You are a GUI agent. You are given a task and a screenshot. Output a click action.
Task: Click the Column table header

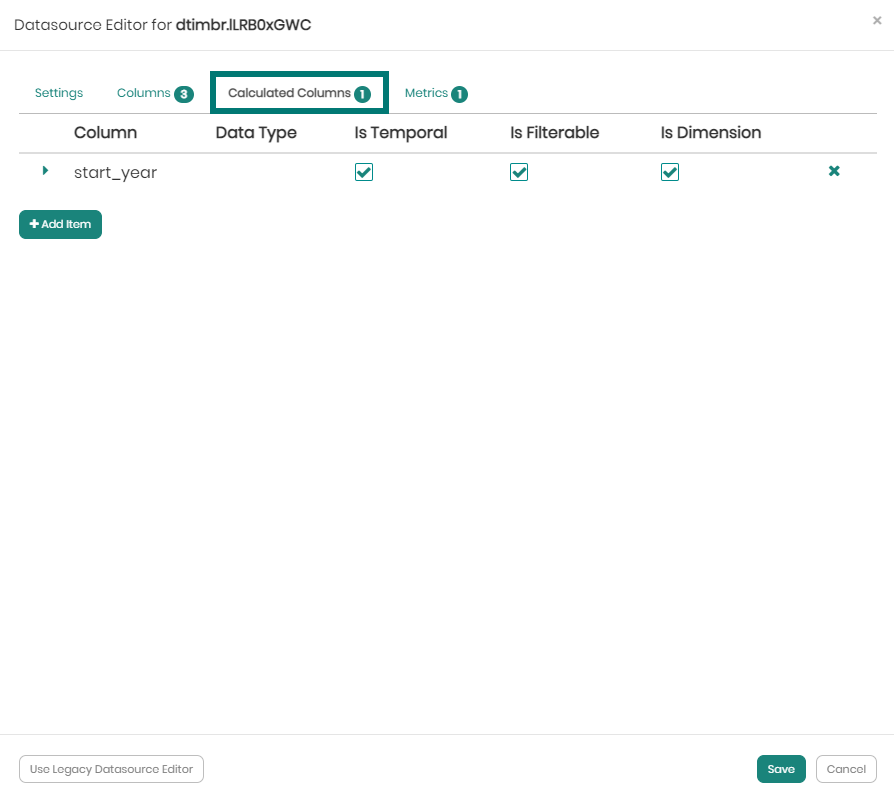(106, 132)
